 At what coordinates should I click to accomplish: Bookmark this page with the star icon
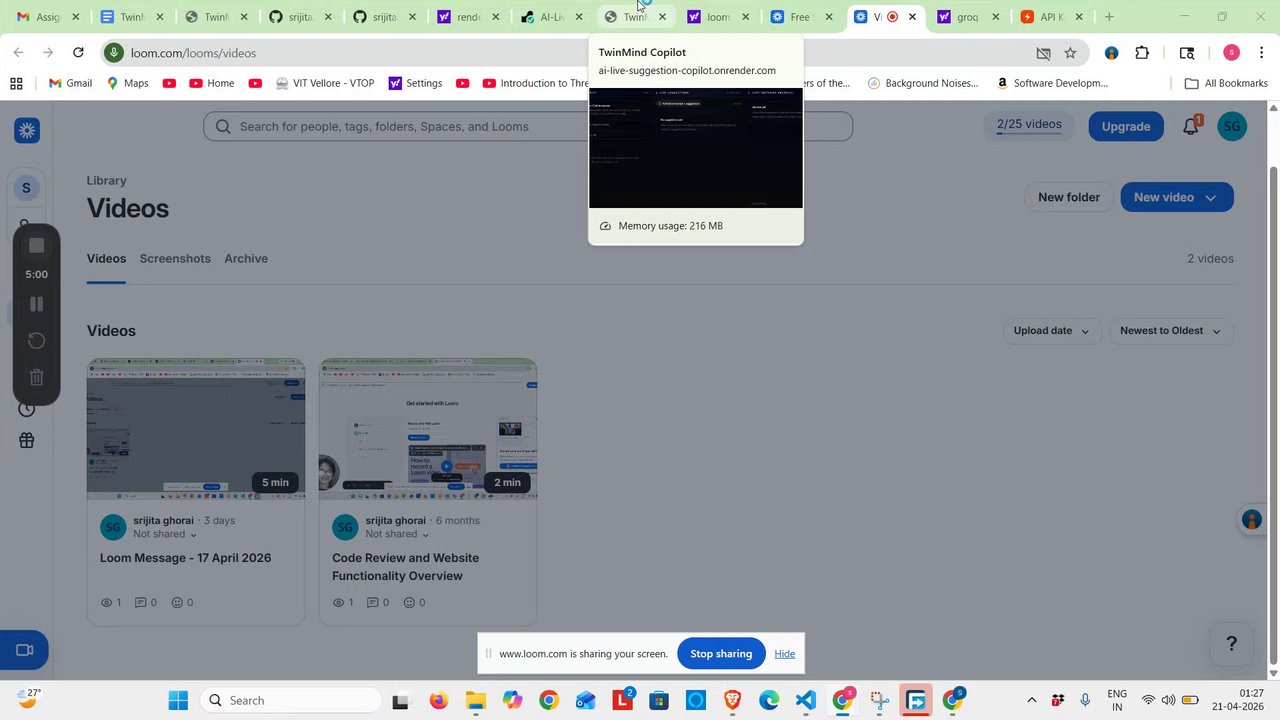point(1070,53)
